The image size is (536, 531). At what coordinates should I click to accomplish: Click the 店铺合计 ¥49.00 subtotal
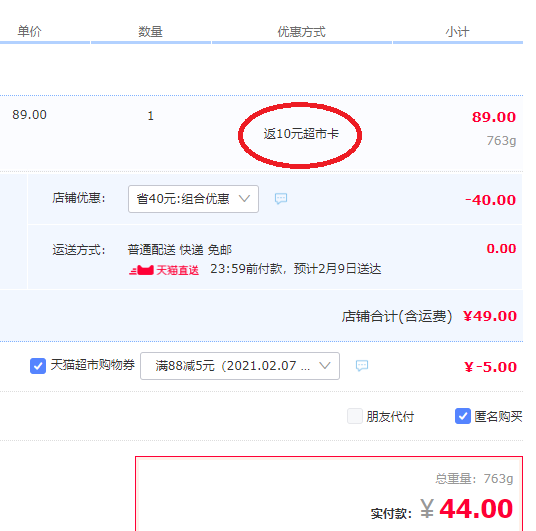point(490,316)
